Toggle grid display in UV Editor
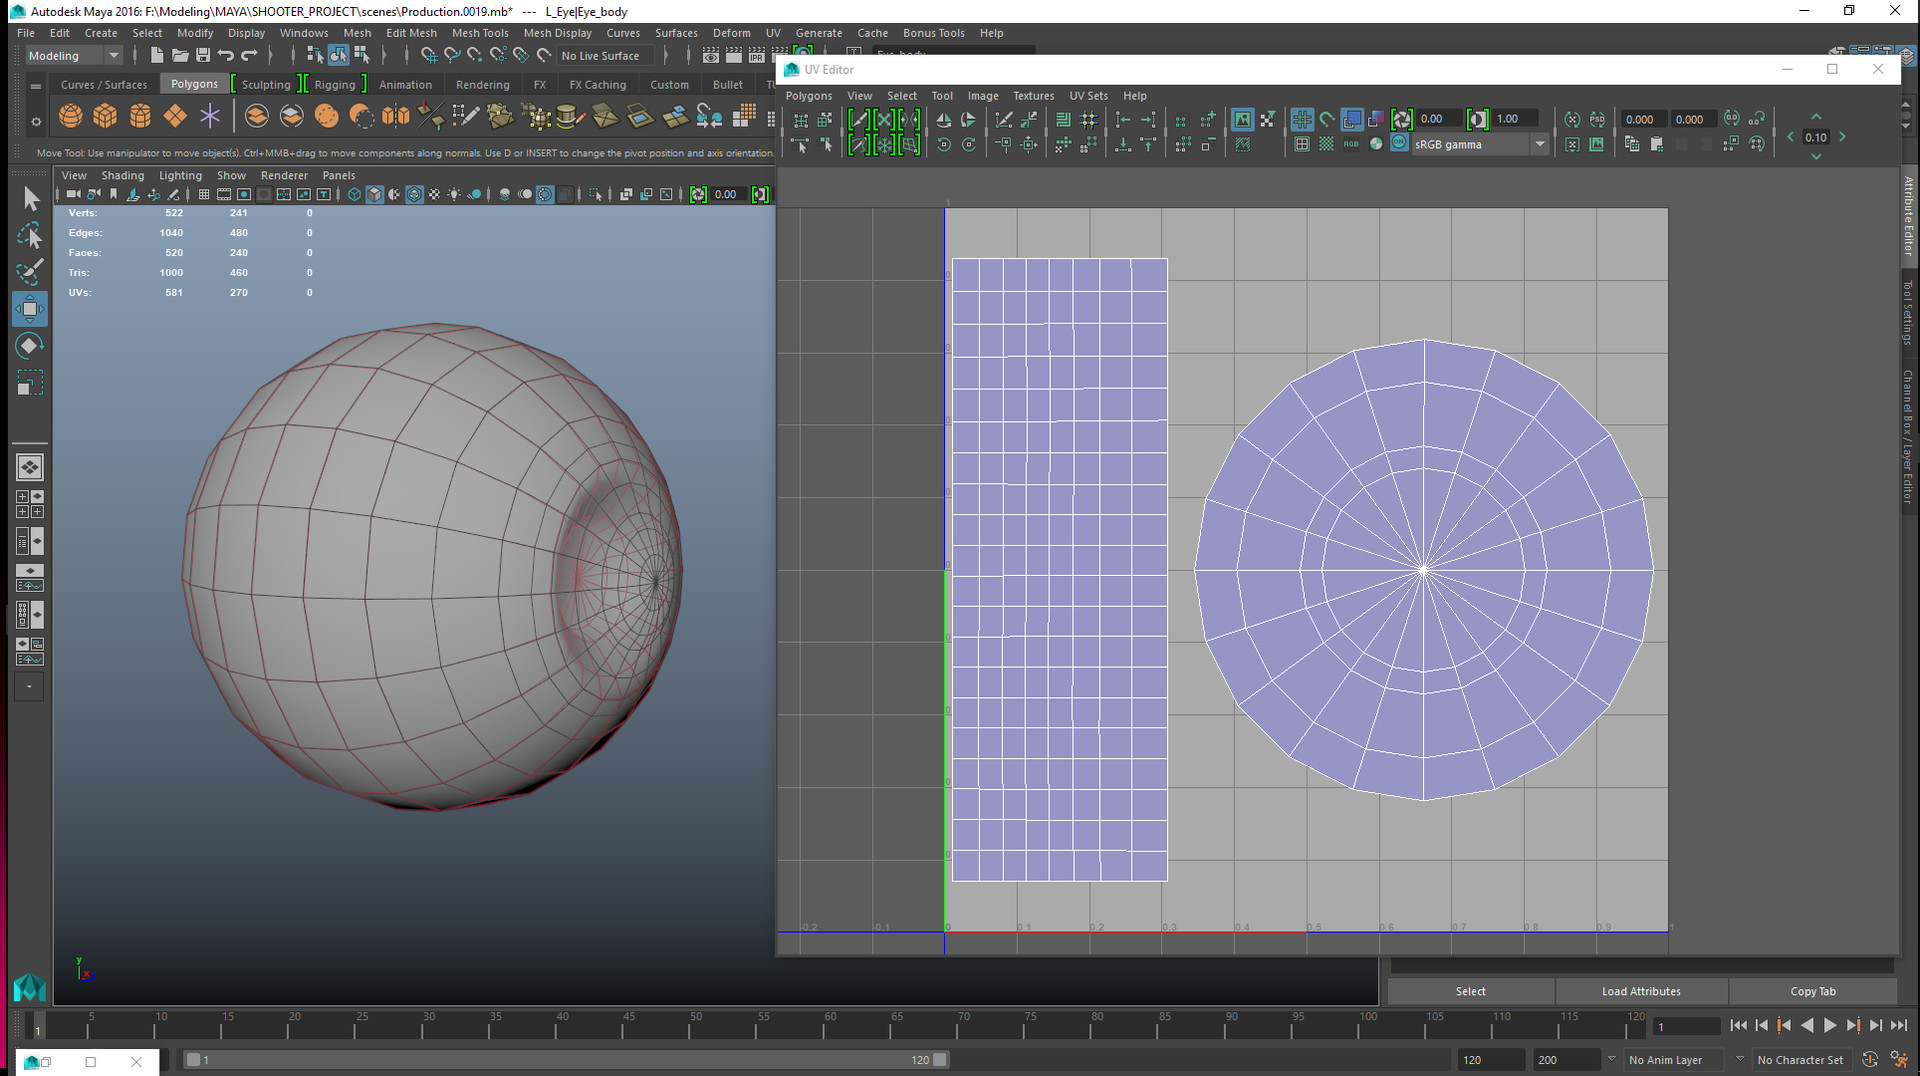Screen dimensions: 1920x1076 tap(1302, 119)
